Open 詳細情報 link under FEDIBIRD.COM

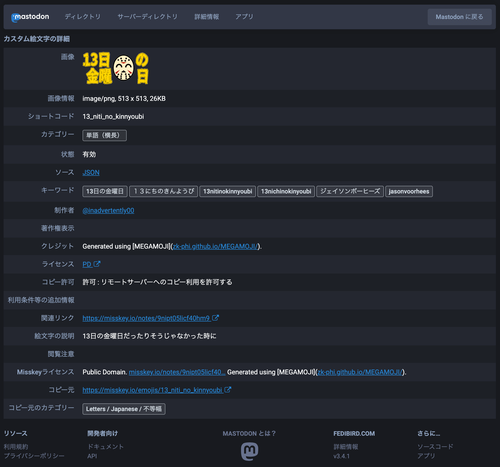(x=346, y=447)
